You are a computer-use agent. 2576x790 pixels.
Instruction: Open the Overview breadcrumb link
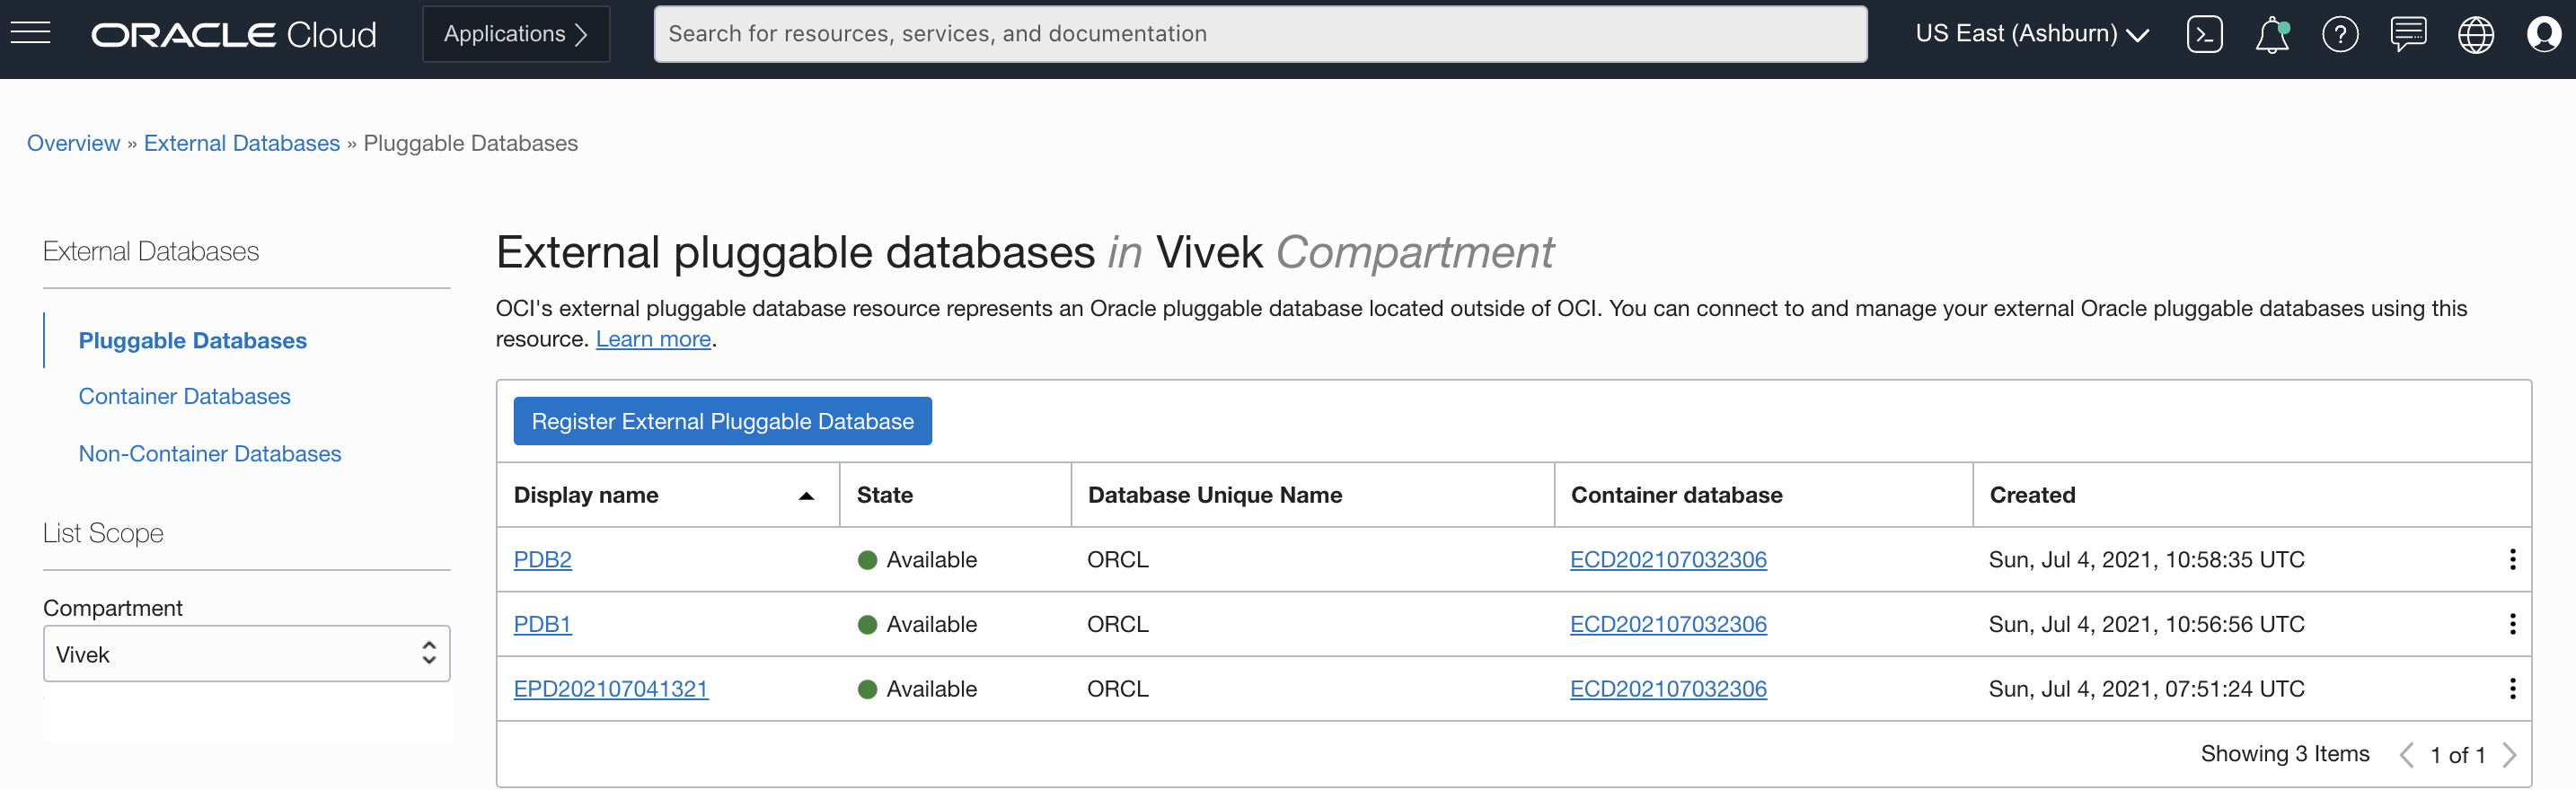point(73,143)
